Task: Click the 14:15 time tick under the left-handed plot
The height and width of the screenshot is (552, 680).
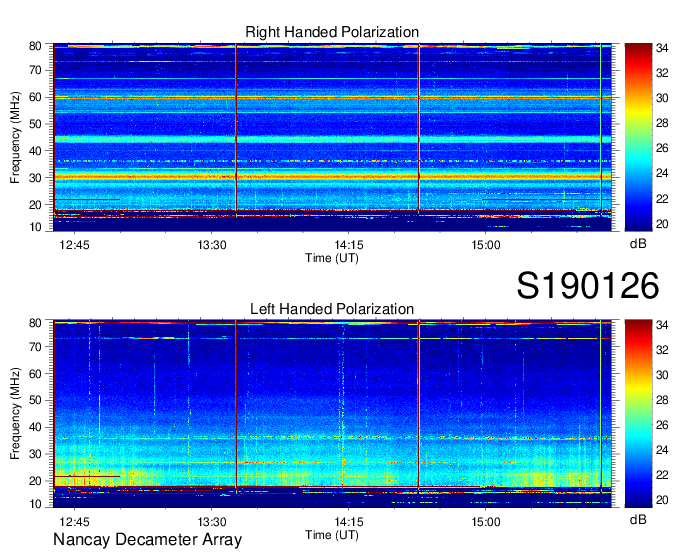Action: 349,522
